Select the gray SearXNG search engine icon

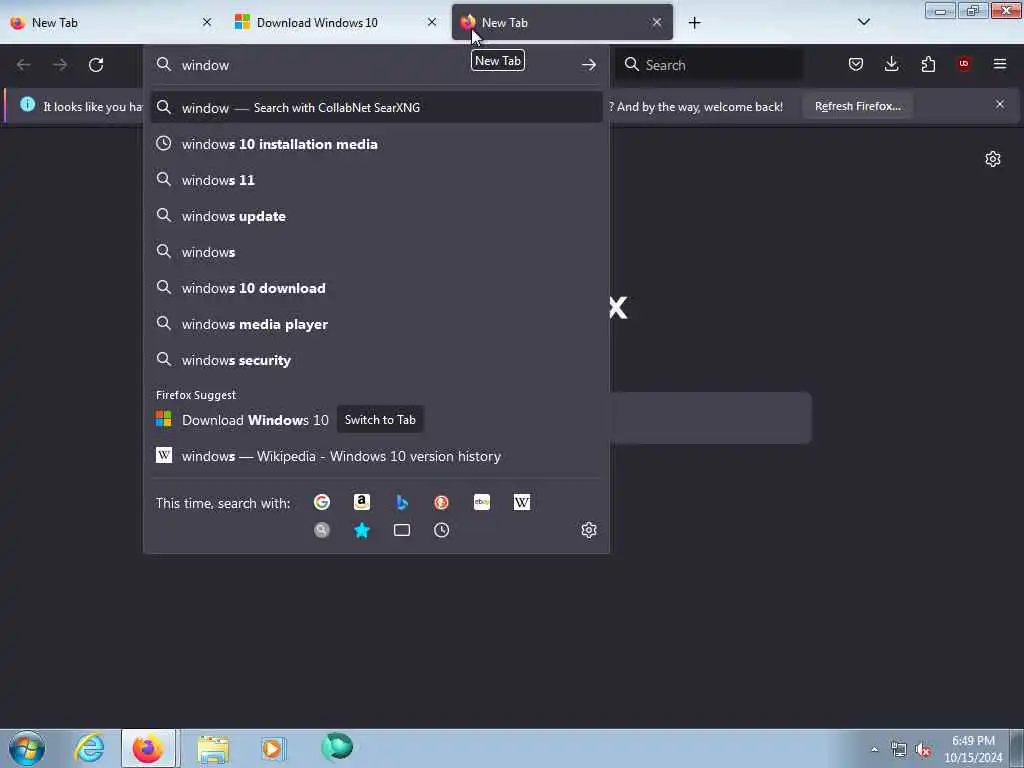[322, 530]
